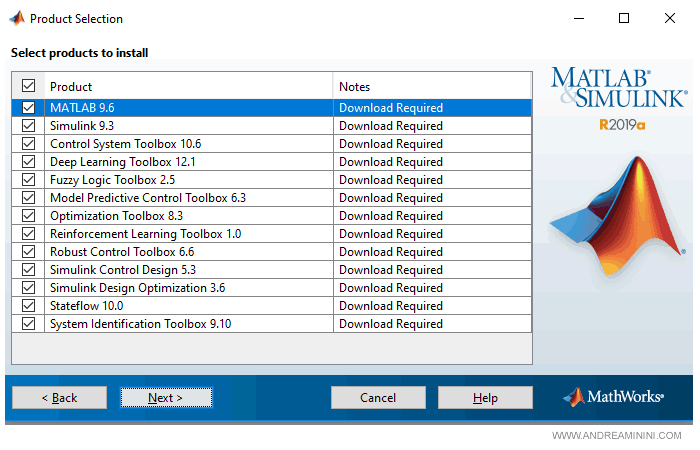This screenshot has height=450, width=700.
Task: Minimize the Product Selection window
Action: coord(579,18)
